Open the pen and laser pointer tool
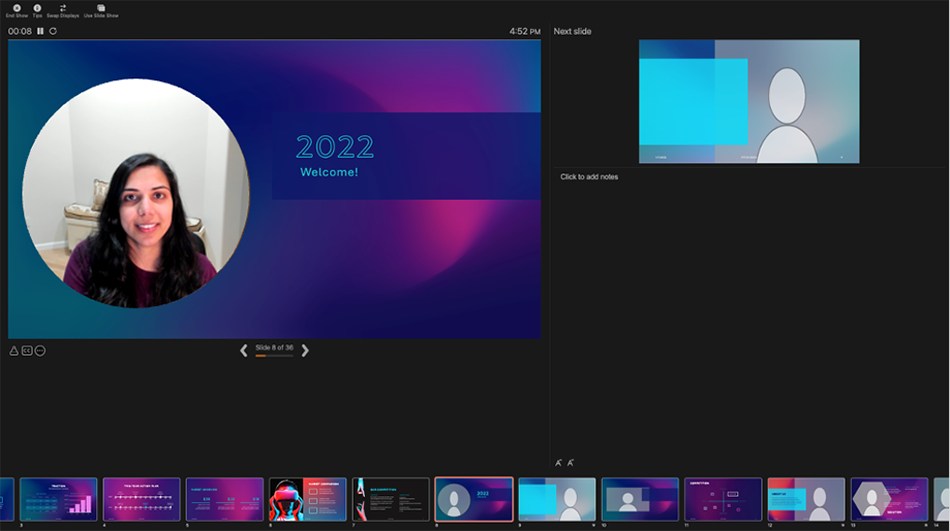Image resolution: width=950 pixels, height=531 pixels. [14, 351]
